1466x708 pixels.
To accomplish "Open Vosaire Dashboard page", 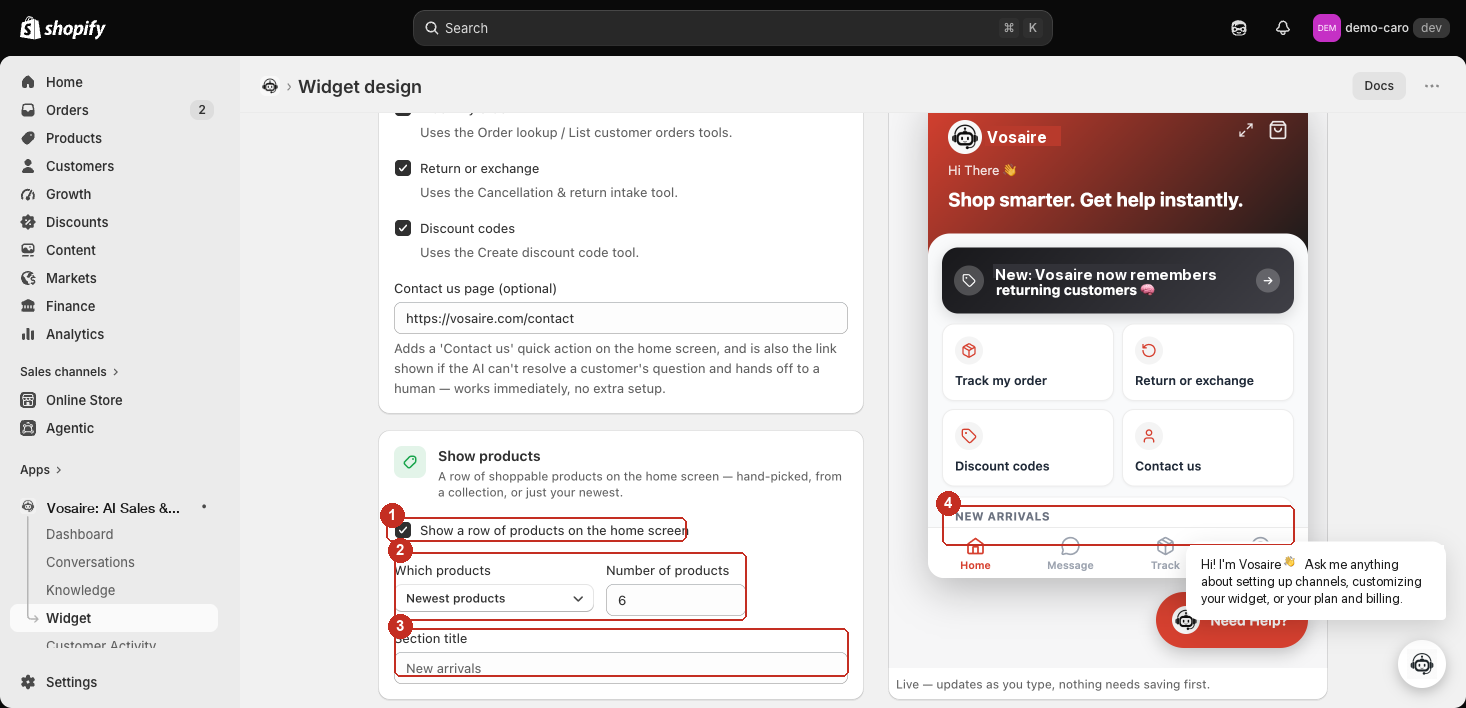I will coord(80,534).
